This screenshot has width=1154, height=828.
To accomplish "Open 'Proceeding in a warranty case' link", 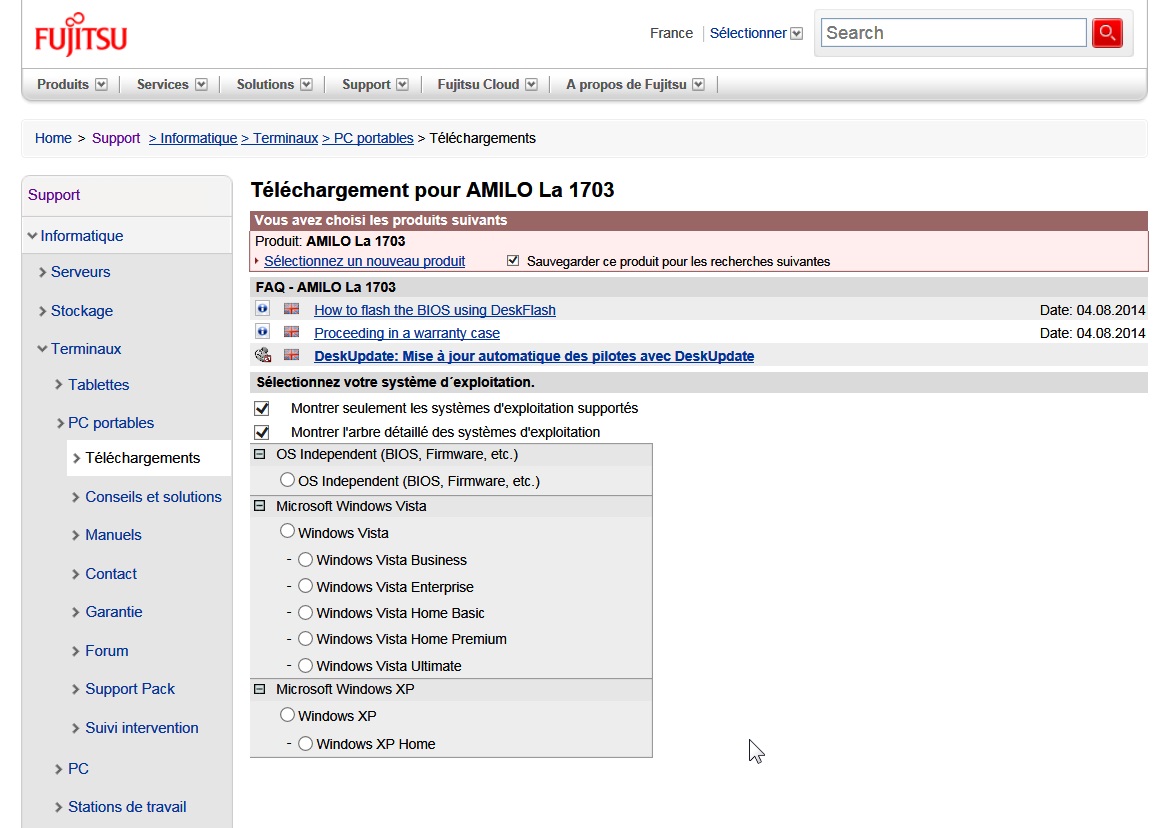I will click(407, 333).
